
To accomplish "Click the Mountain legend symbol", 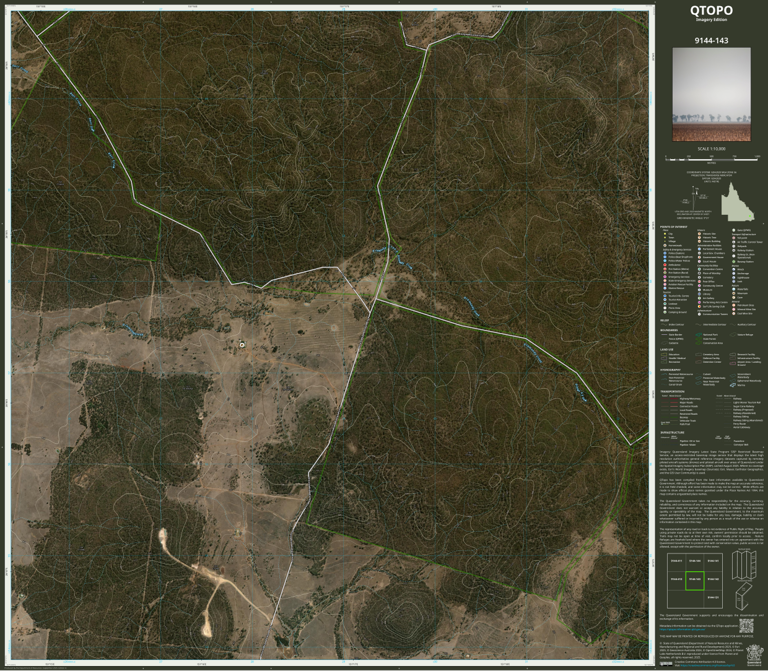I will click(734, 293).
